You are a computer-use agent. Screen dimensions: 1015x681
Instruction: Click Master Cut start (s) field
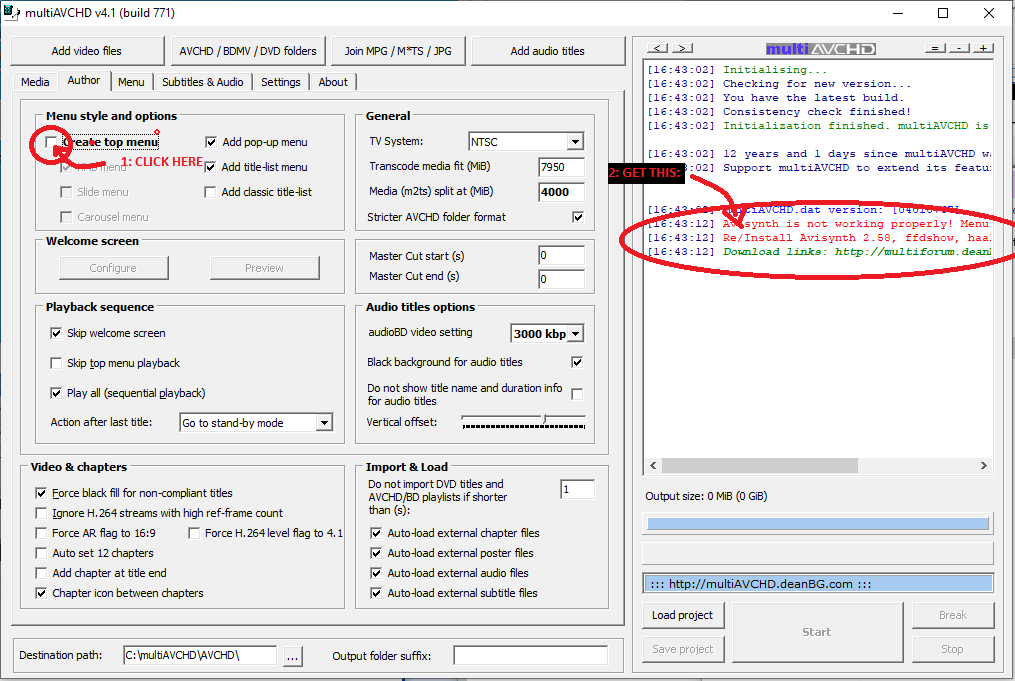561,255
